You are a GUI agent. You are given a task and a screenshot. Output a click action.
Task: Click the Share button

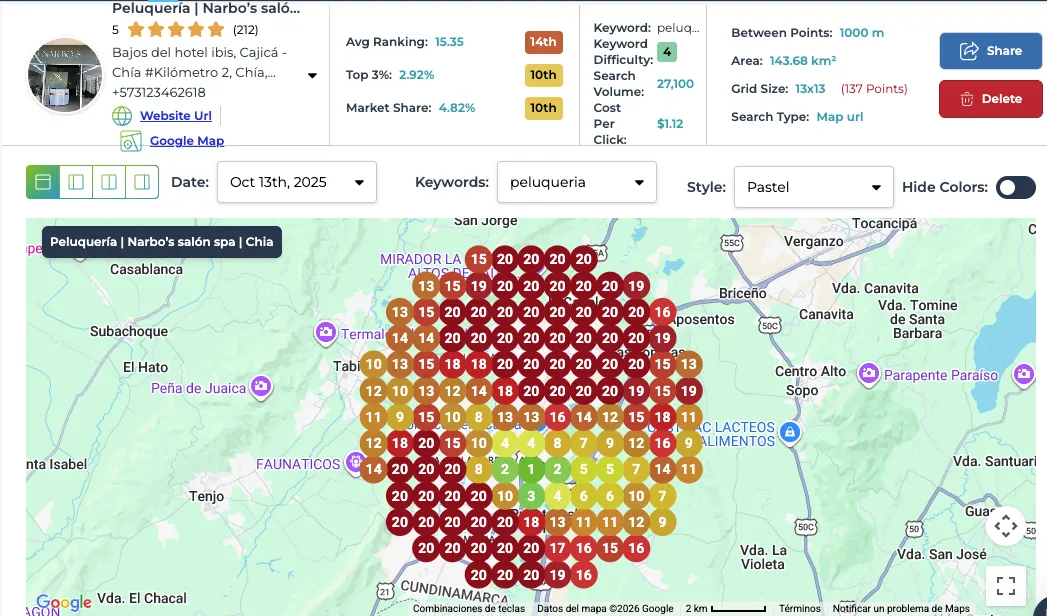pos(990,51)
